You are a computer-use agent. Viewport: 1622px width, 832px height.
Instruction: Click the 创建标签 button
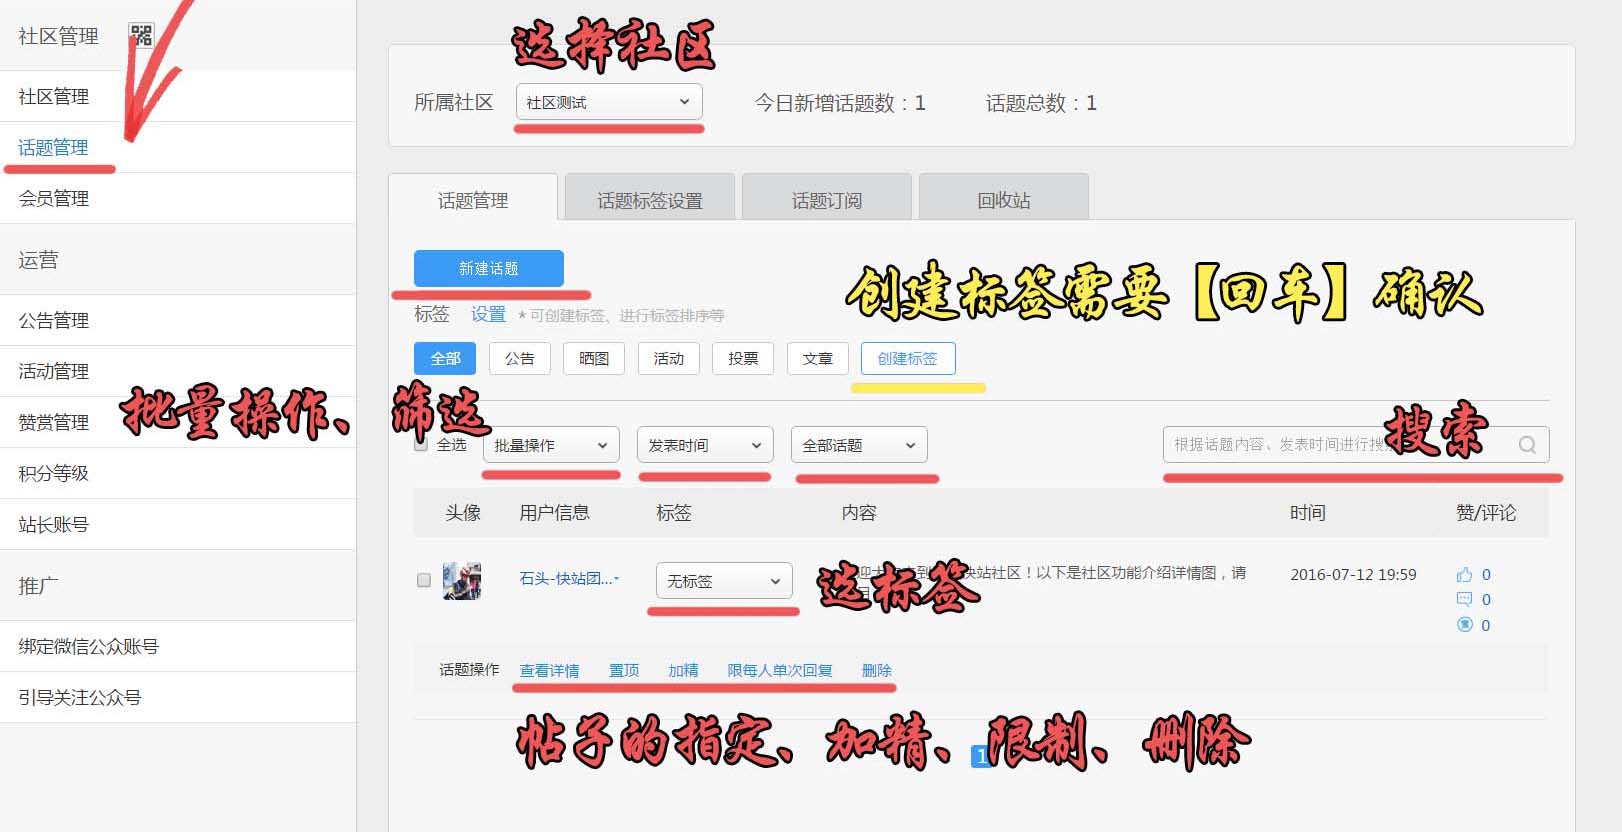click(x=907, y=358)
